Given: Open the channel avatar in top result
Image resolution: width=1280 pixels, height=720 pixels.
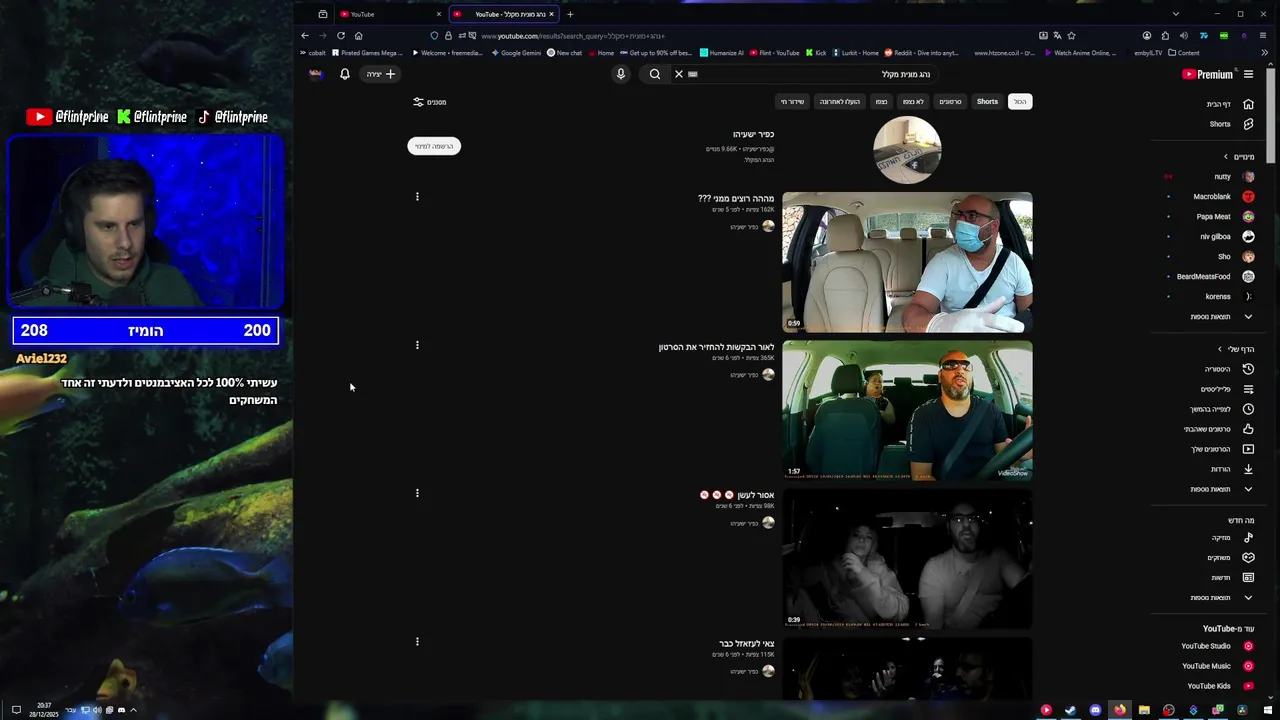Looking at the screenshot, I should [907, 150].
